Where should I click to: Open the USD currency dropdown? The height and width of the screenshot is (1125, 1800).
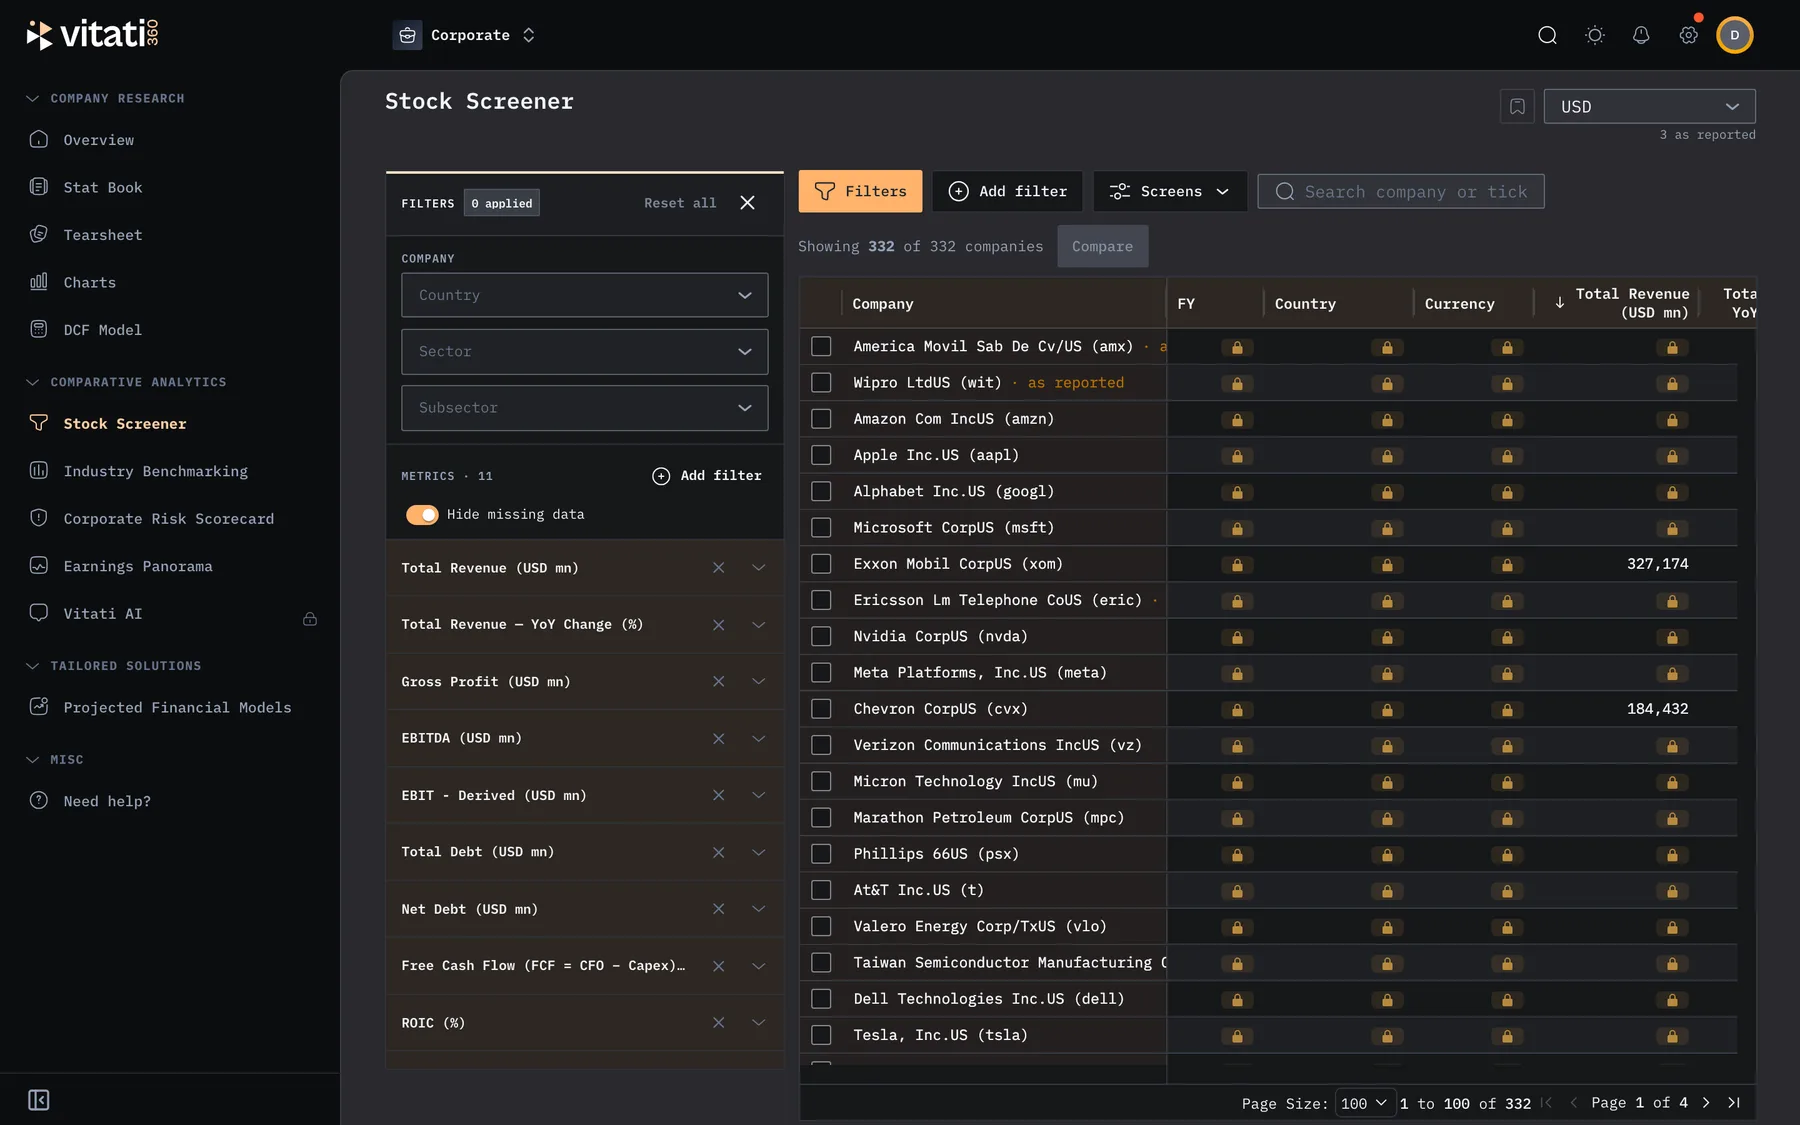pos(1649,106)
